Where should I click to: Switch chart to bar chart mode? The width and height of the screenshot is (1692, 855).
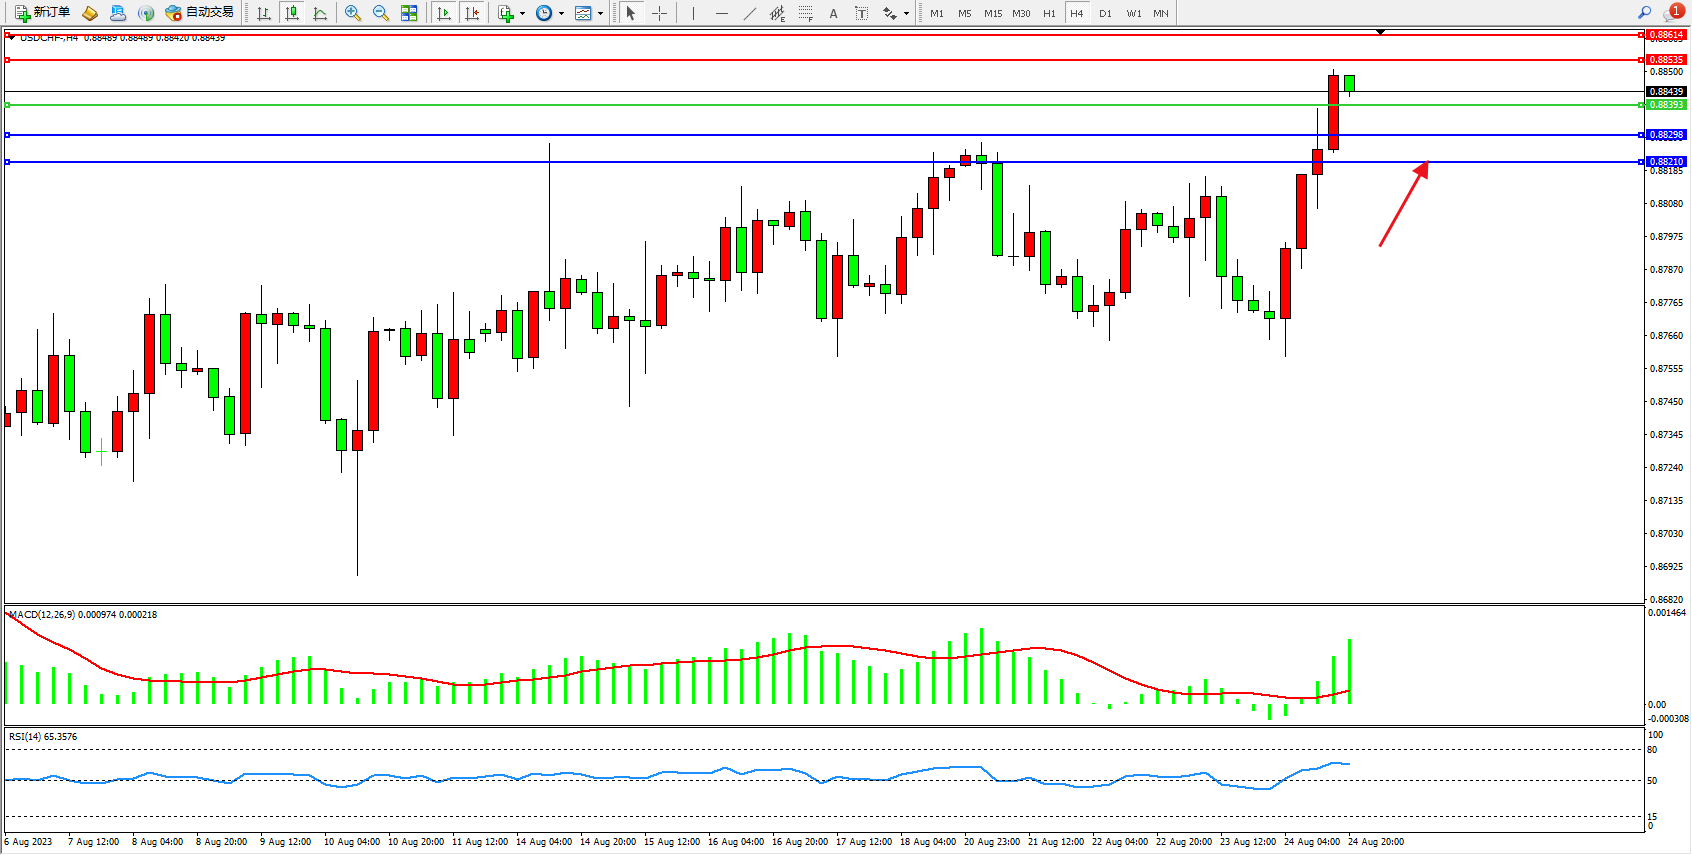click(x=264, y=13)
